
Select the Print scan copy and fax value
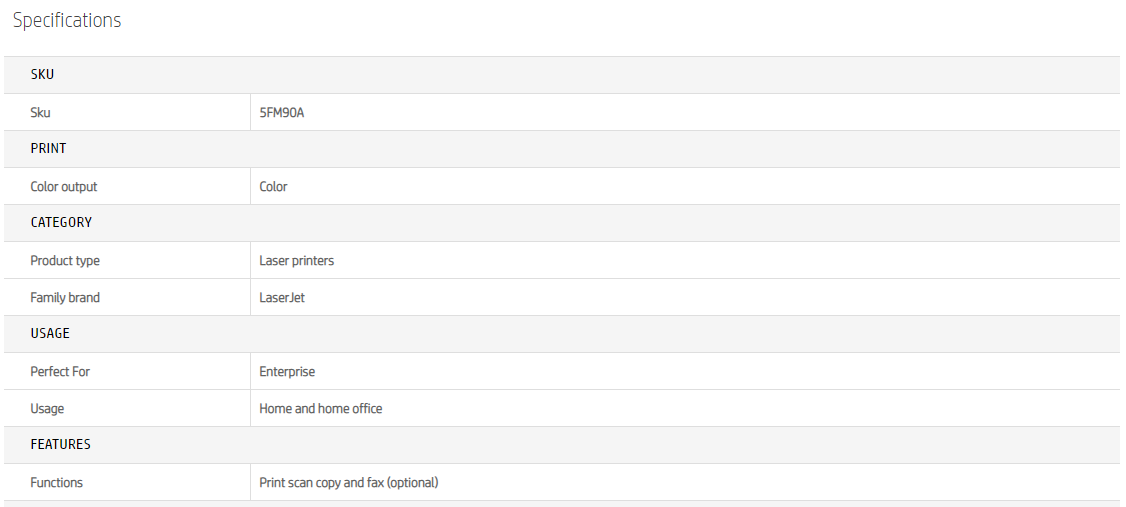point(348,483)
